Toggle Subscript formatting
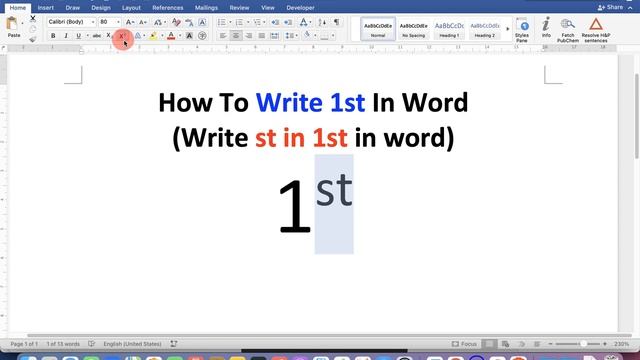This screenshot has width=640, height=360. [109, 36]
